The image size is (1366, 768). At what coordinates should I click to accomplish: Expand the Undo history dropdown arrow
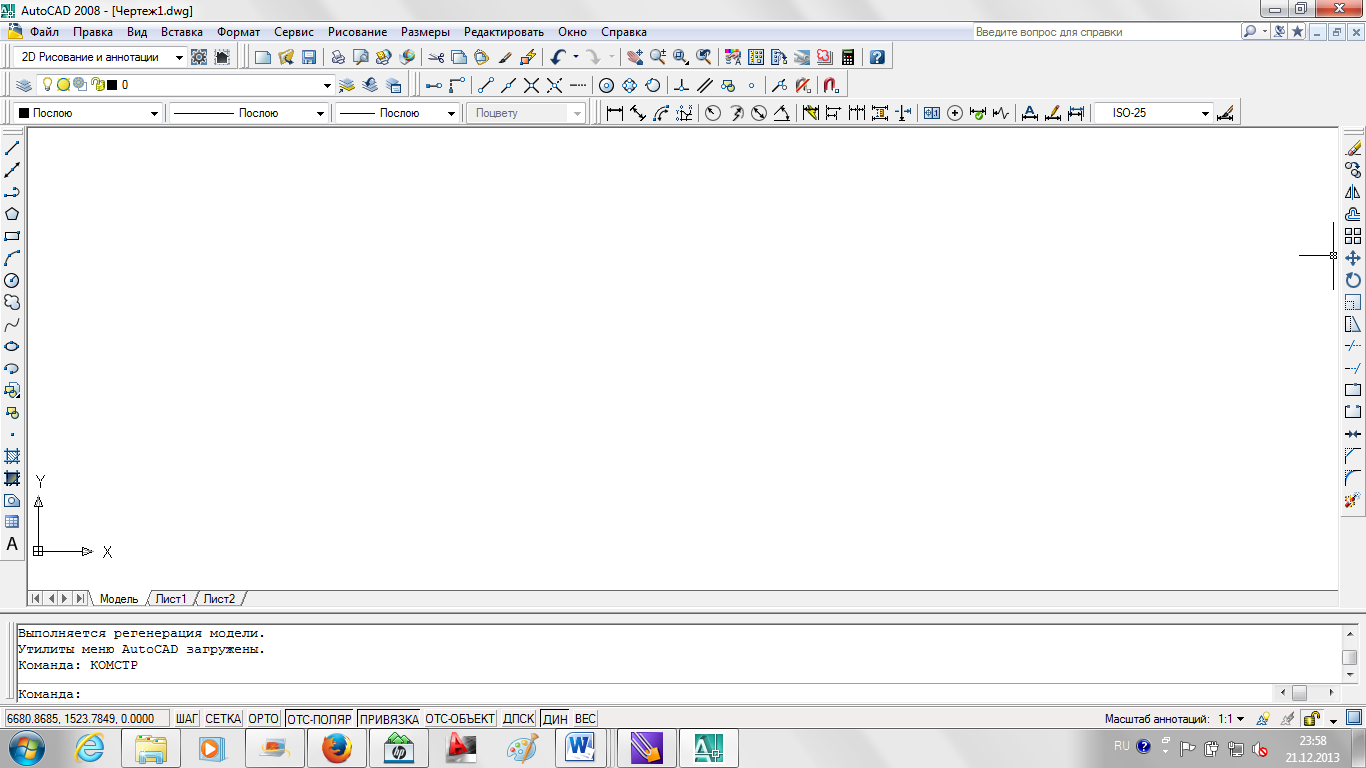click(x=575, y=57)
